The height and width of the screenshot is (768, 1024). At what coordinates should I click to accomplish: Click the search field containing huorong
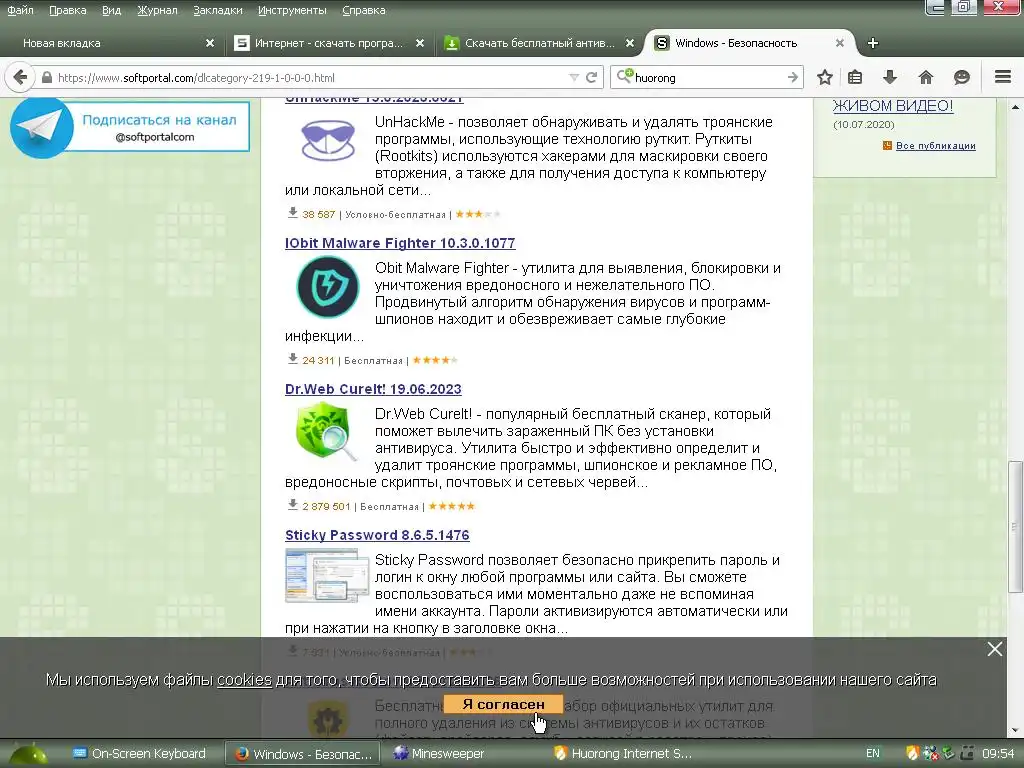[709, 78]
